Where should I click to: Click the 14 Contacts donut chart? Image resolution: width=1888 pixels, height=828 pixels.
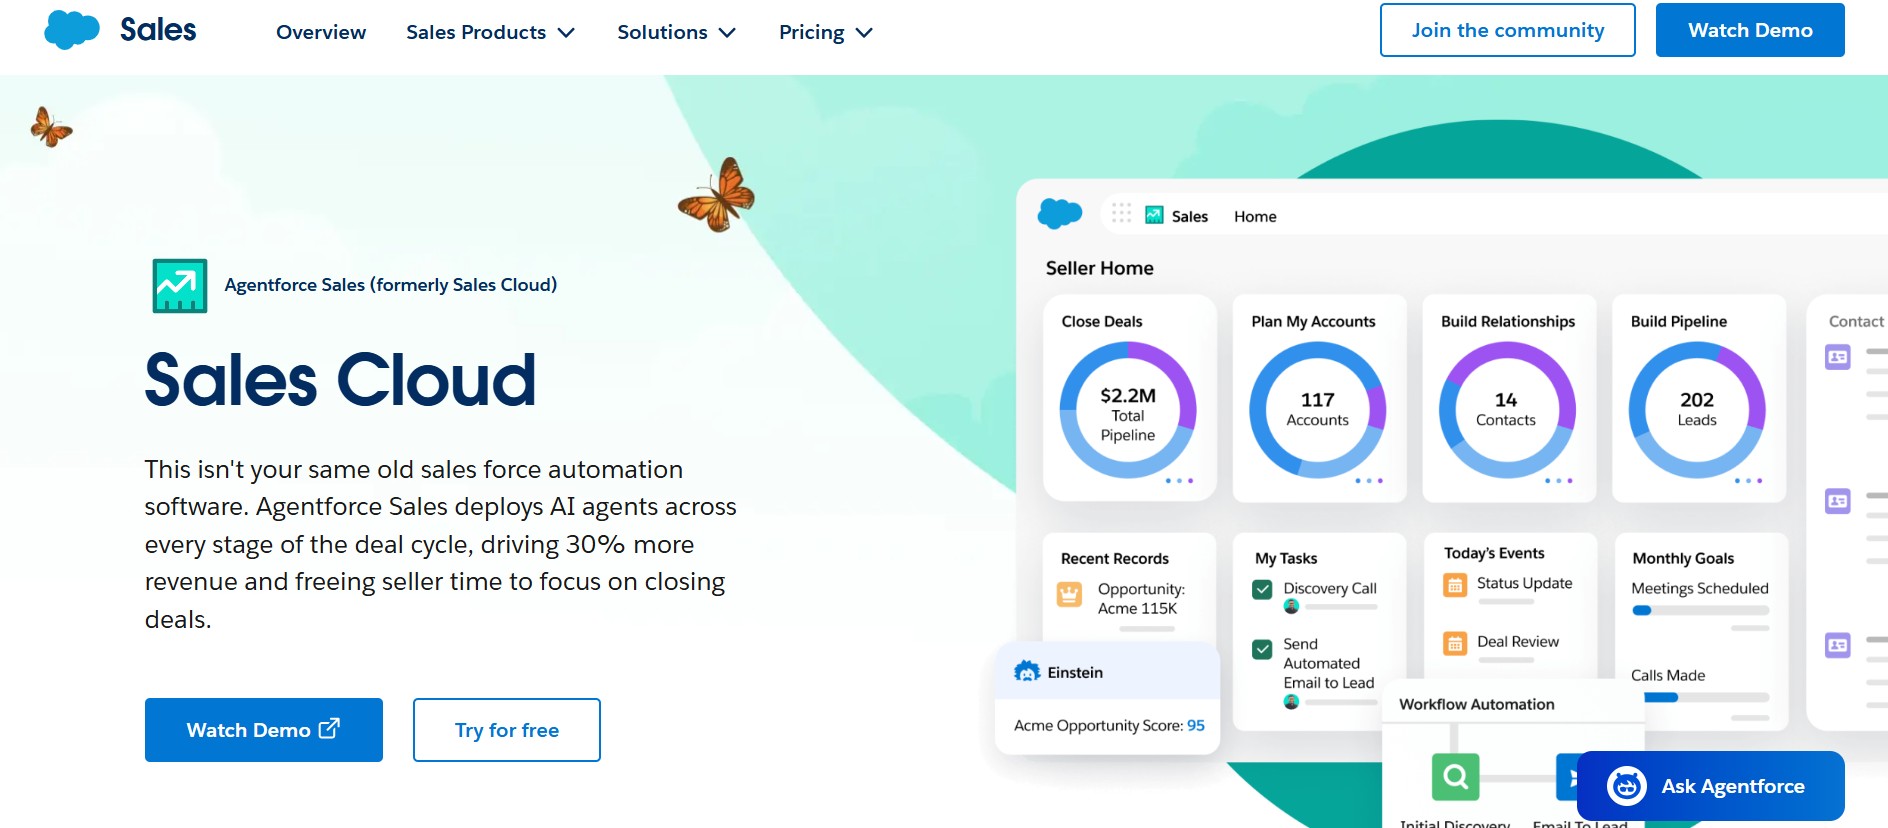[1507, 410]
